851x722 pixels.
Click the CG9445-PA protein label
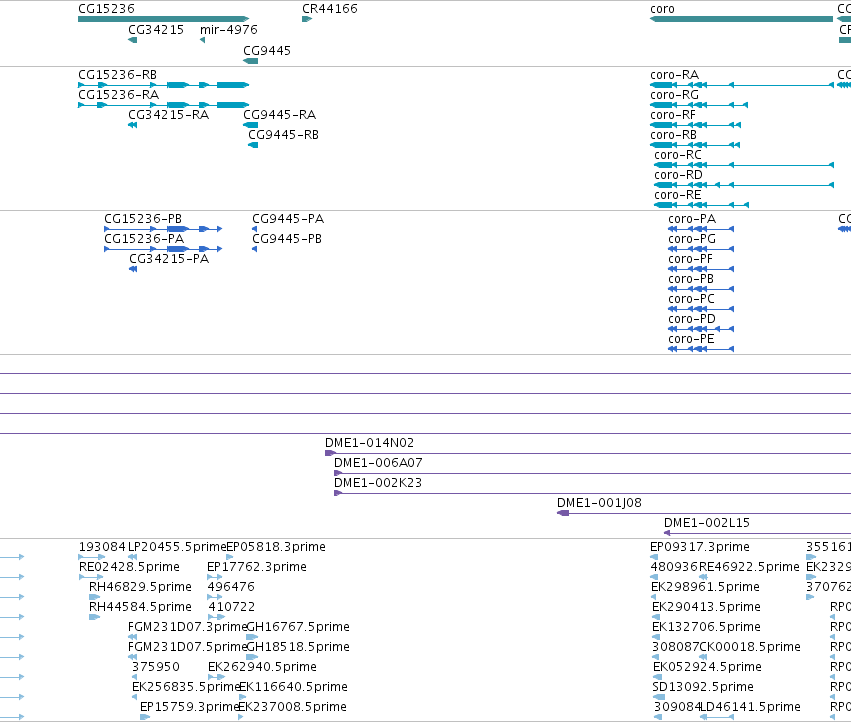[288, 219]
